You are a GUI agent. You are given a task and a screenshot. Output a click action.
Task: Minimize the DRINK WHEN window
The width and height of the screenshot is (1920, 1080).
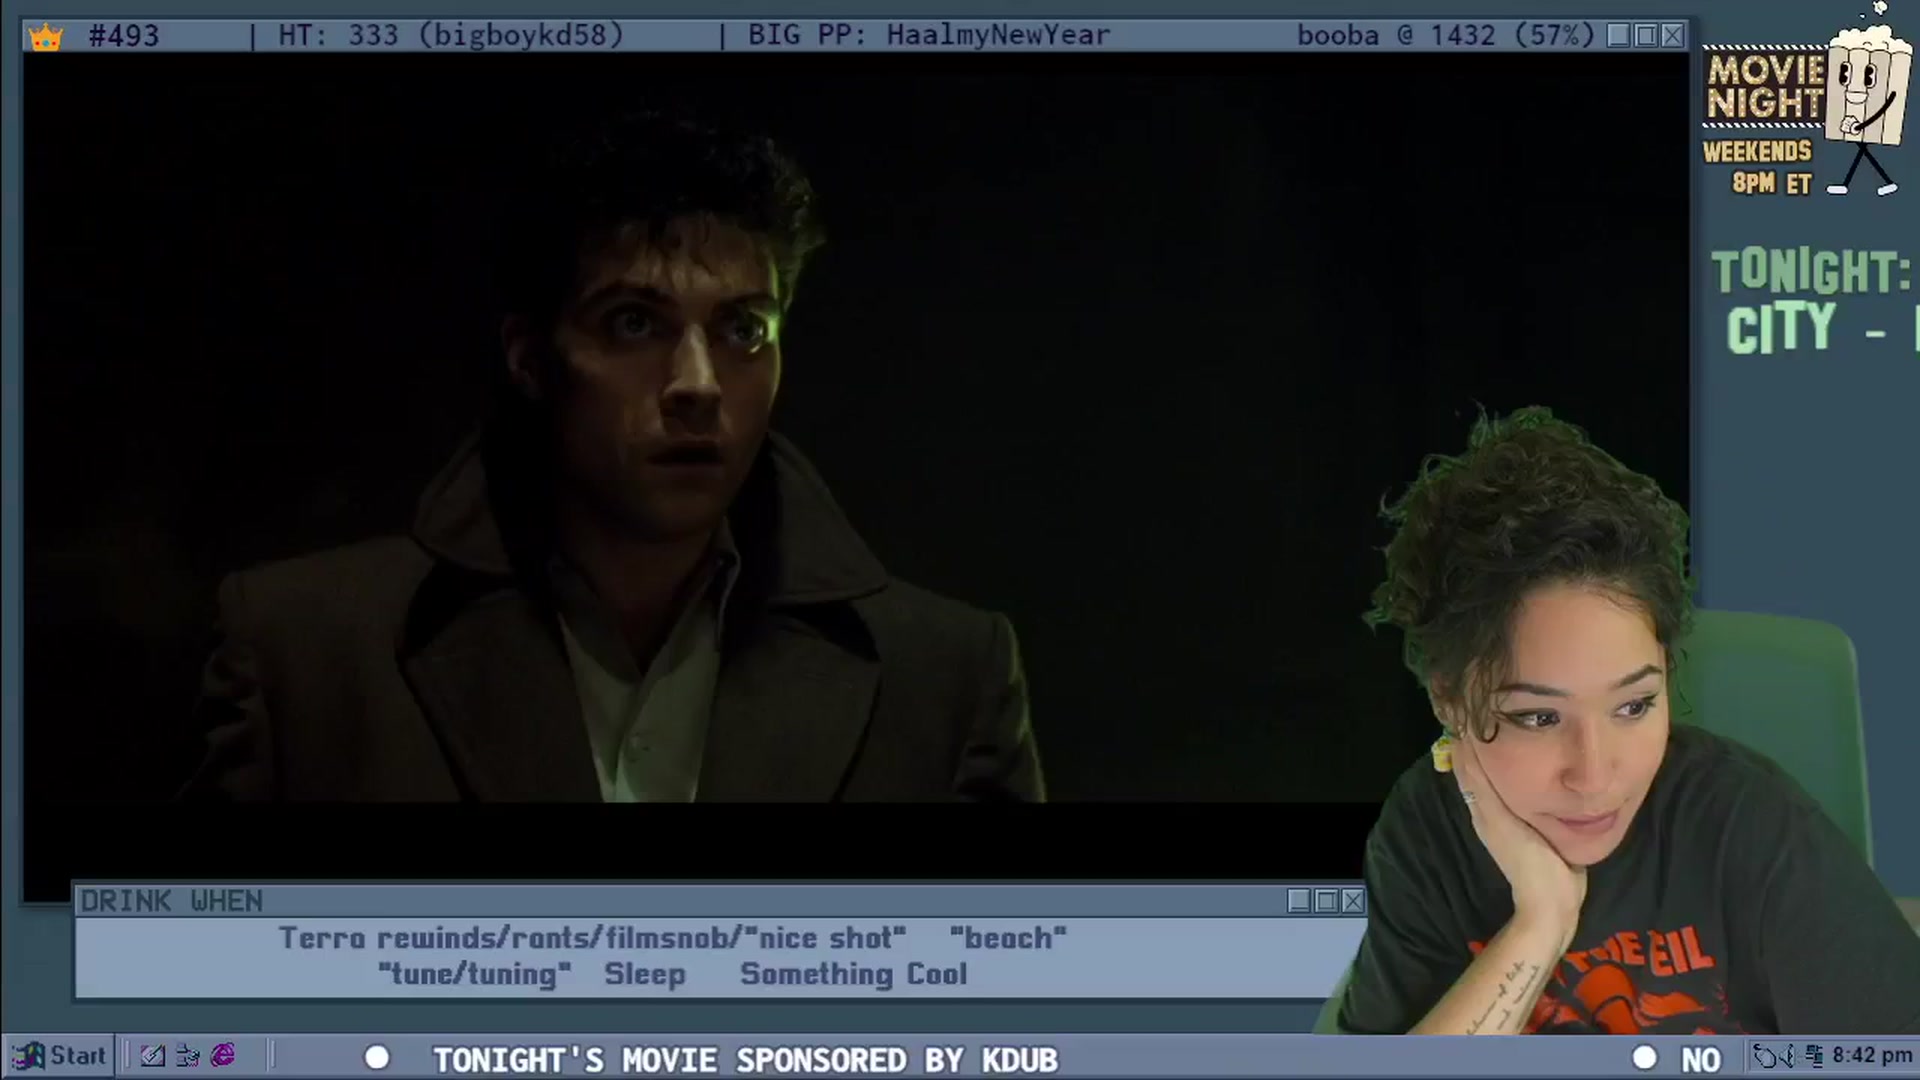point(1299,901)
